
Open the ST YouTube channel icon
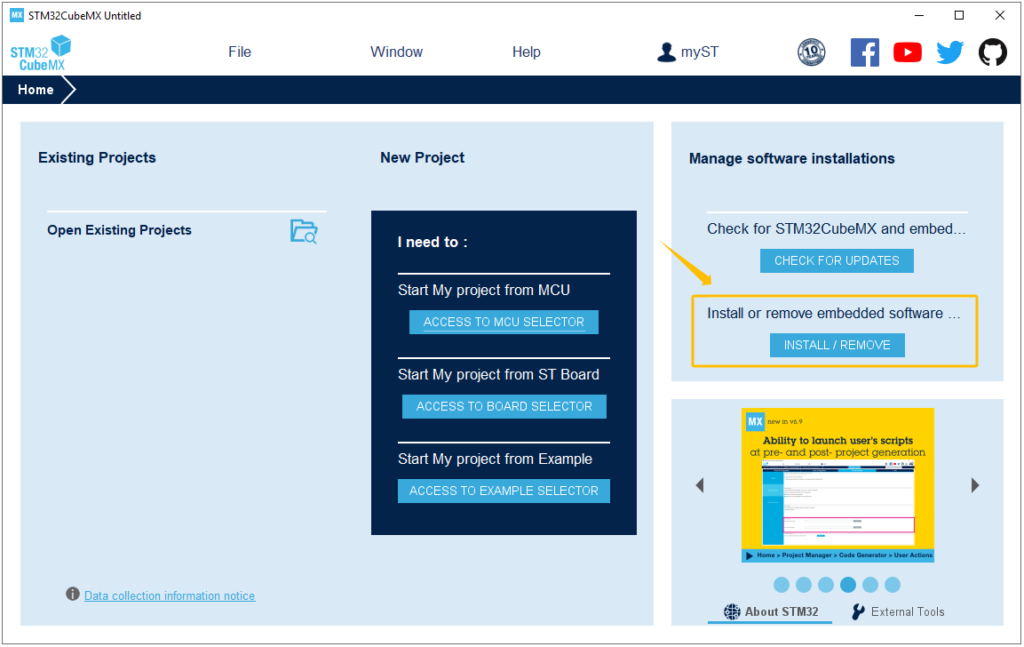click(x=907, y=52)
